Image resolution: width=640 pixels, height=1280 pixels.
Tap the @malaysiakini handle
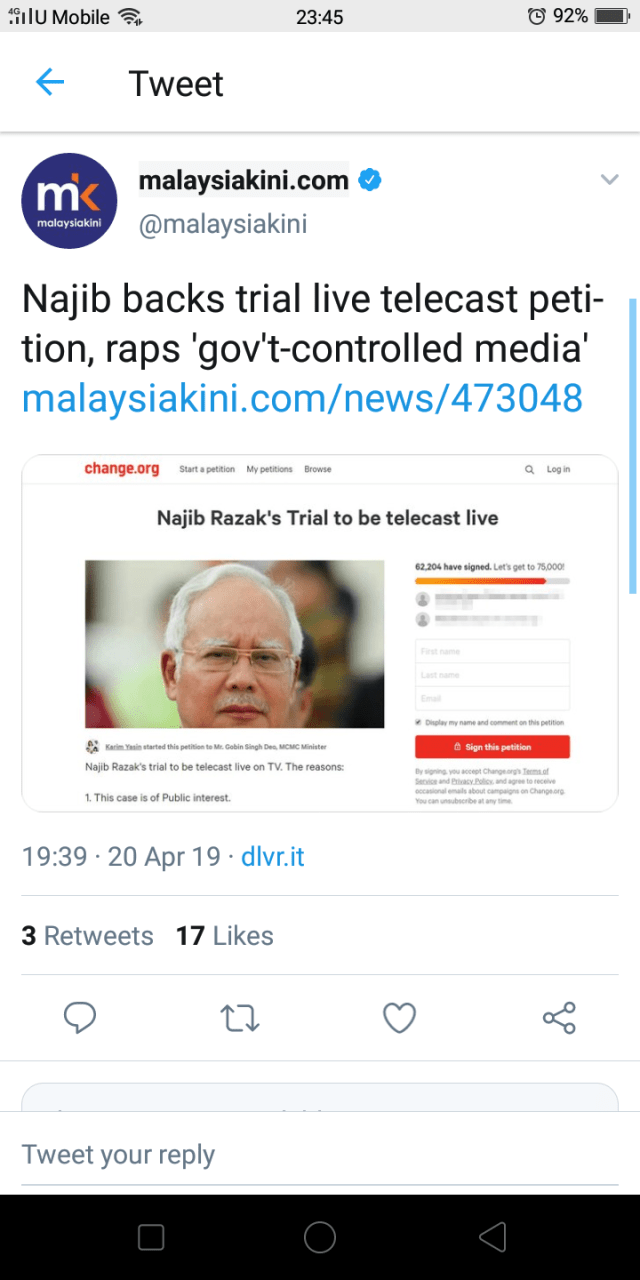click(223, 224)
